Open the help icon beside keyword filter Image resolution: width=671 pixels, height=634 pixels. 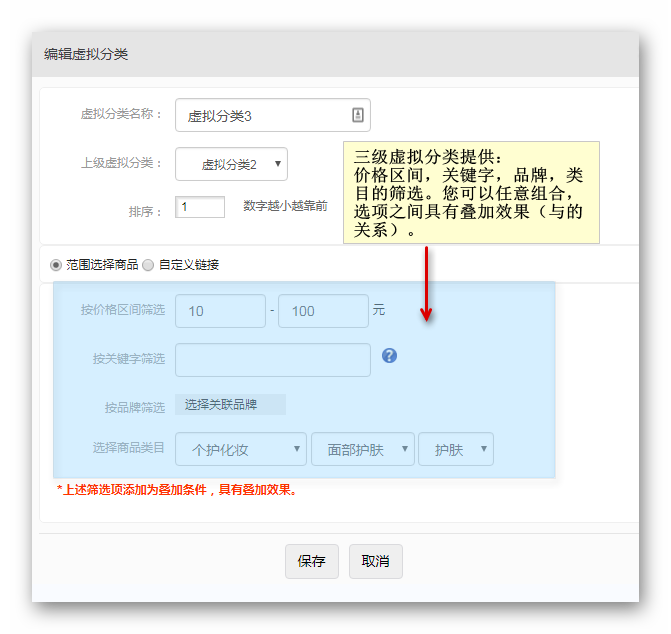point(389,356)
